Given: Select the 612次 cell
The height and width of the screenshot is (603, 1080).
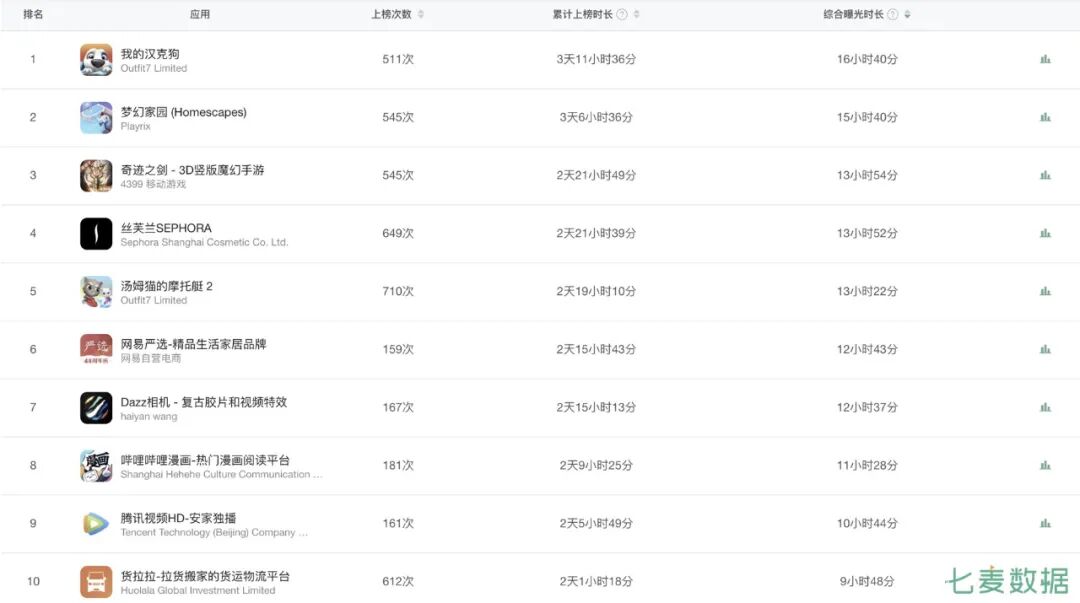Looking at the screenshot, I should tap(398, 581).
